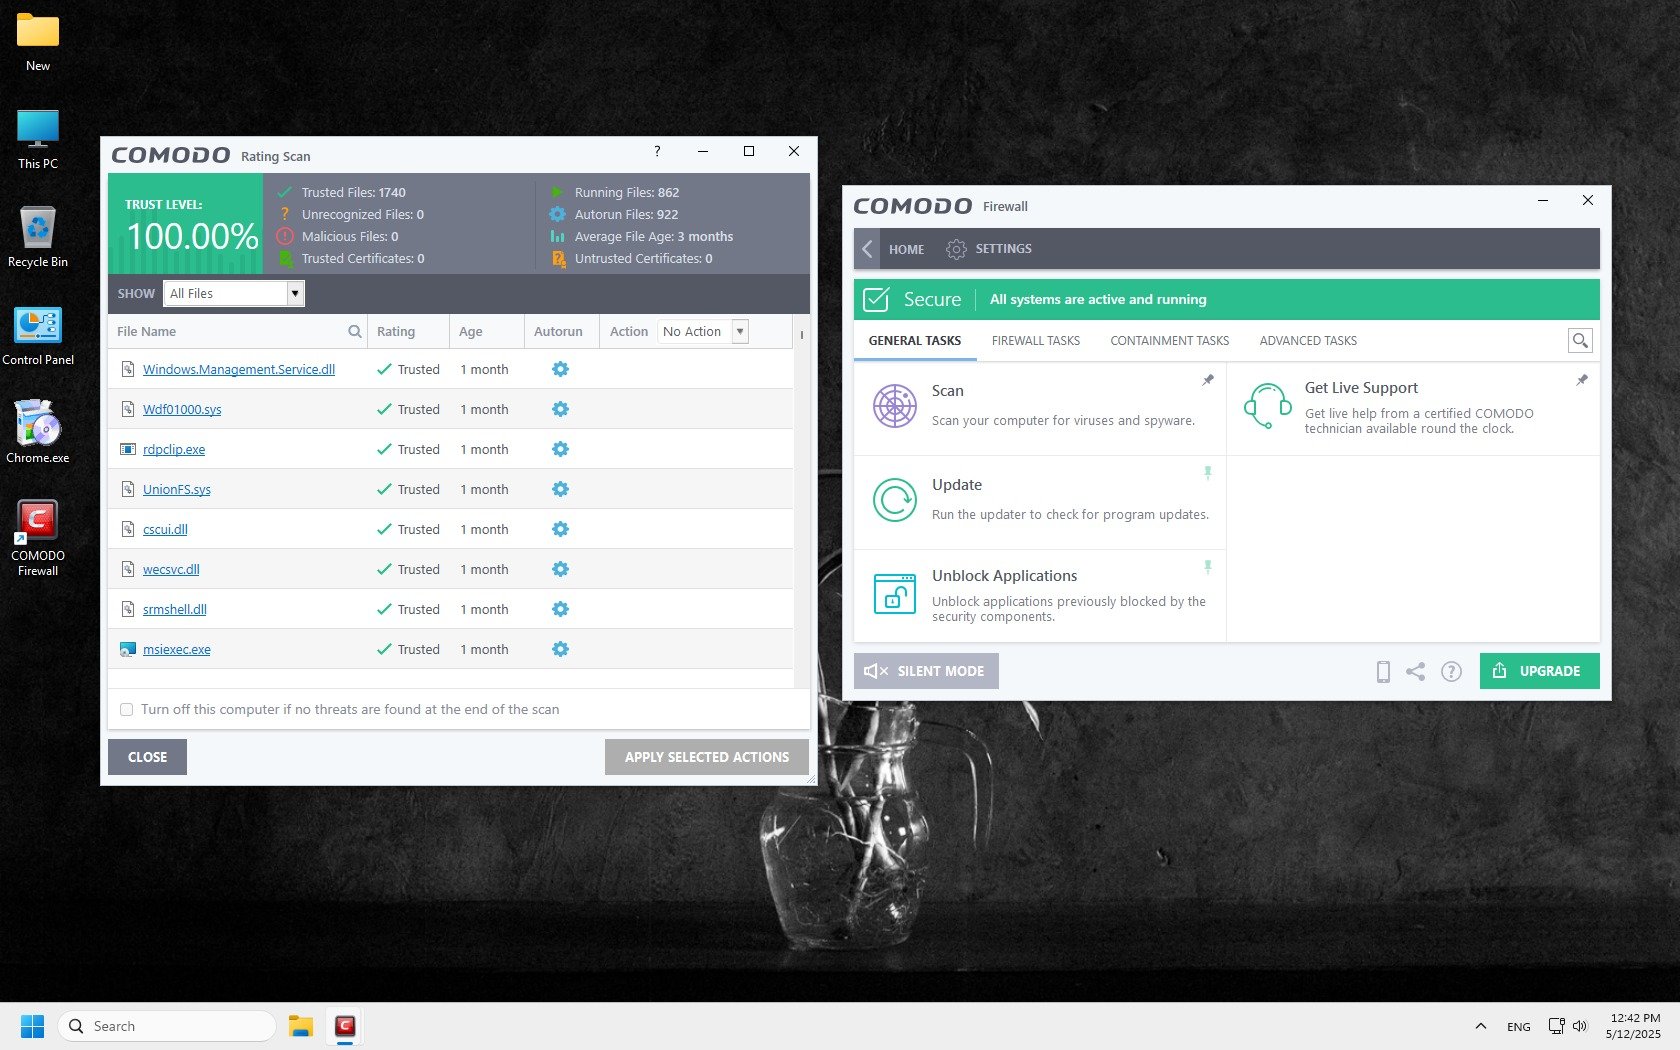
Task: Sort by the Autorun column header
Action: tap(558, 332)
